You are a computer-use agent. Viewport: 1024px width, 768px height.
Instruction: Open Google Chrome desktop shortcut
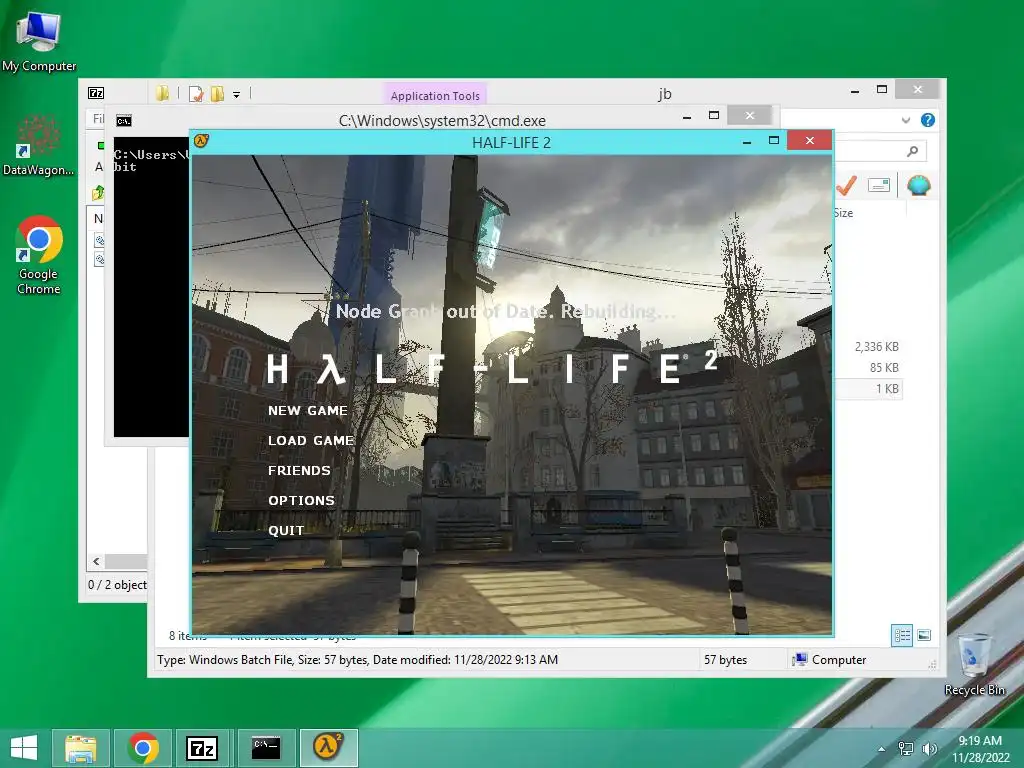tap(39, 255)
